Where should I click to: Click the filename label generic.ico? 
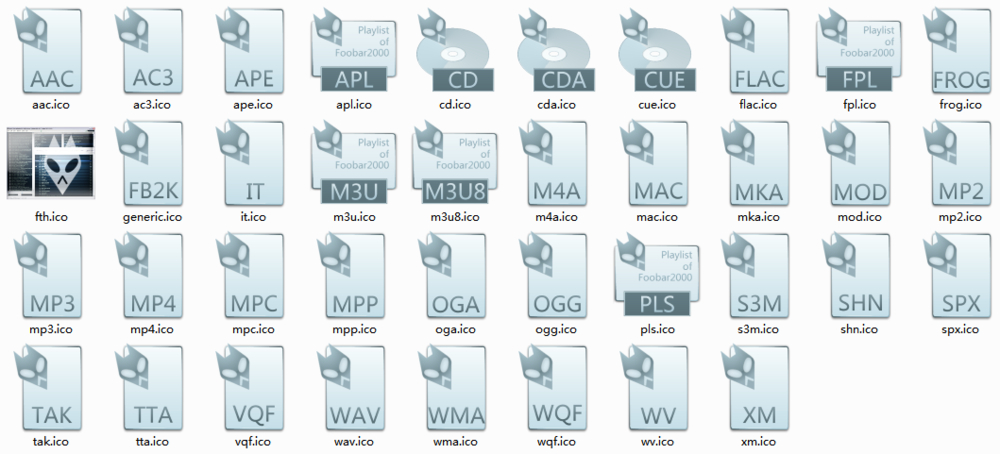152,217
